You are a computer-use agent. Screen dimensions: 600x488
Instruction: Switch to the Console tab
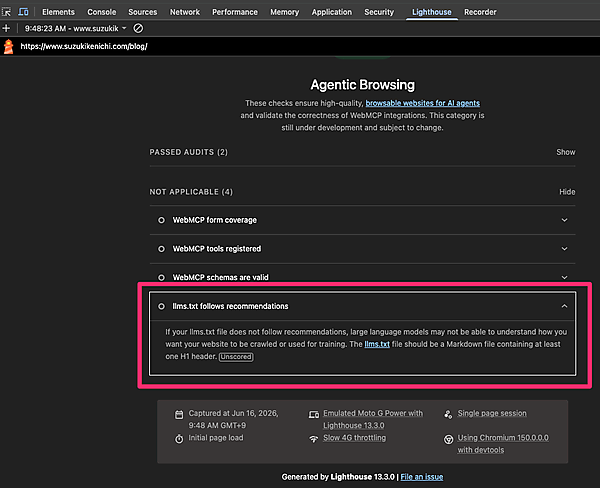tap(102, 12)
